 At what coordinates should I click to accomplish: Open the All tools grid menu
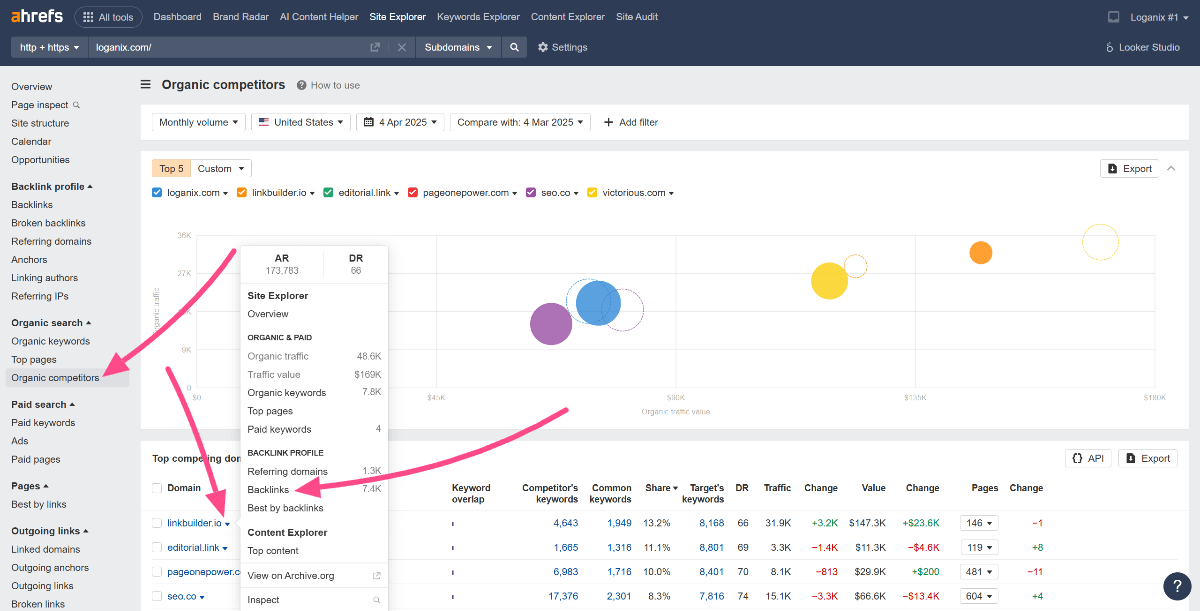[108, 17]
